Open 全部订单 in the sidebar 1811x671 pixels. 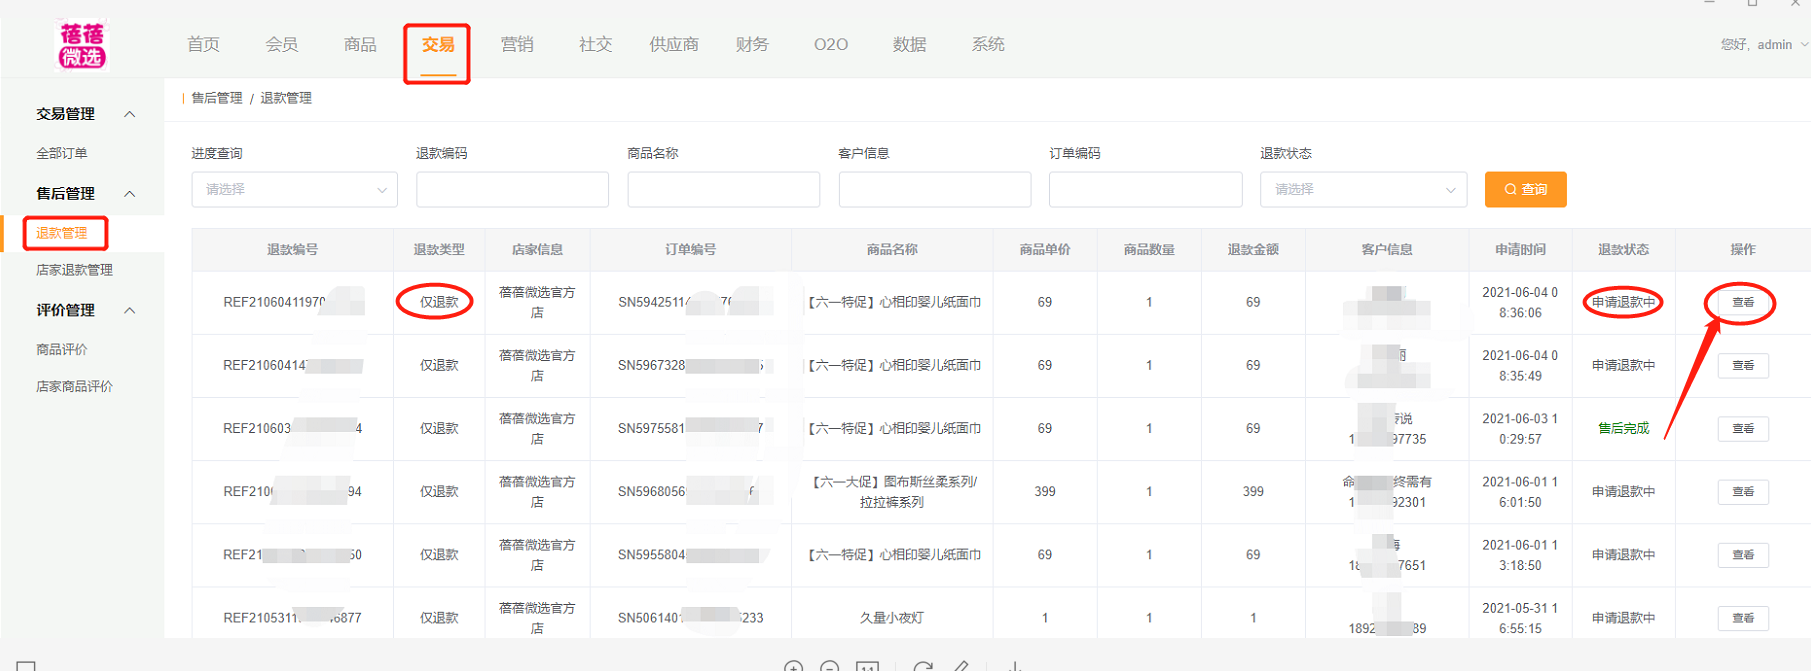pos(62,154)
